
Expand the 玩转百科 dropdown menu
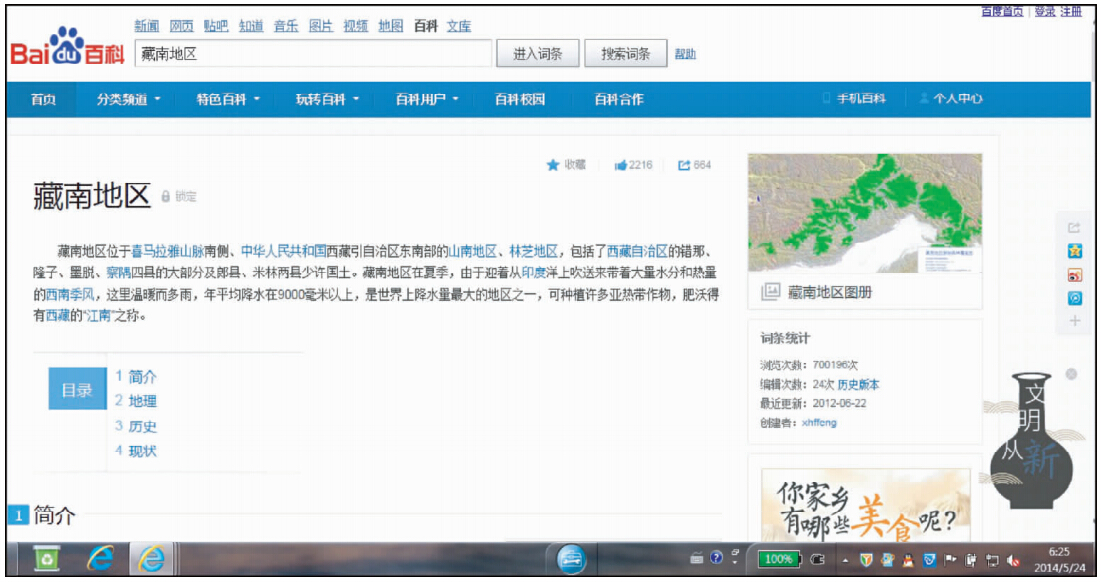[x=327, y=99]
